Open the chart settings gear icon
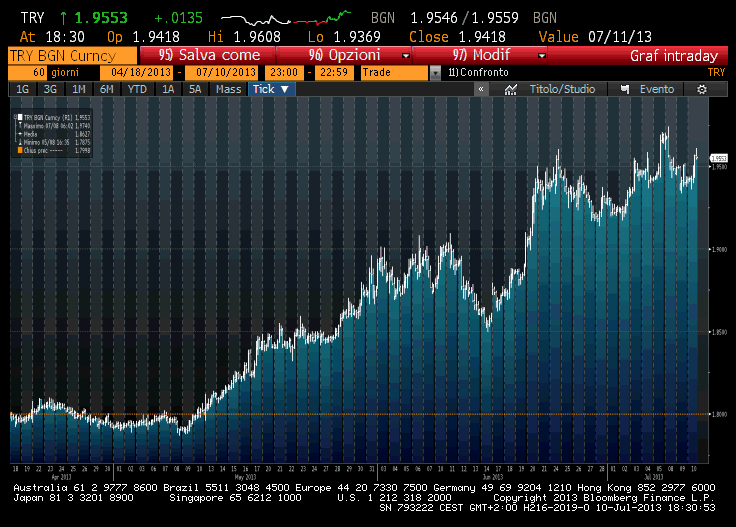The width and height of the screenshot is (736, 527). (x=702, y=89)
